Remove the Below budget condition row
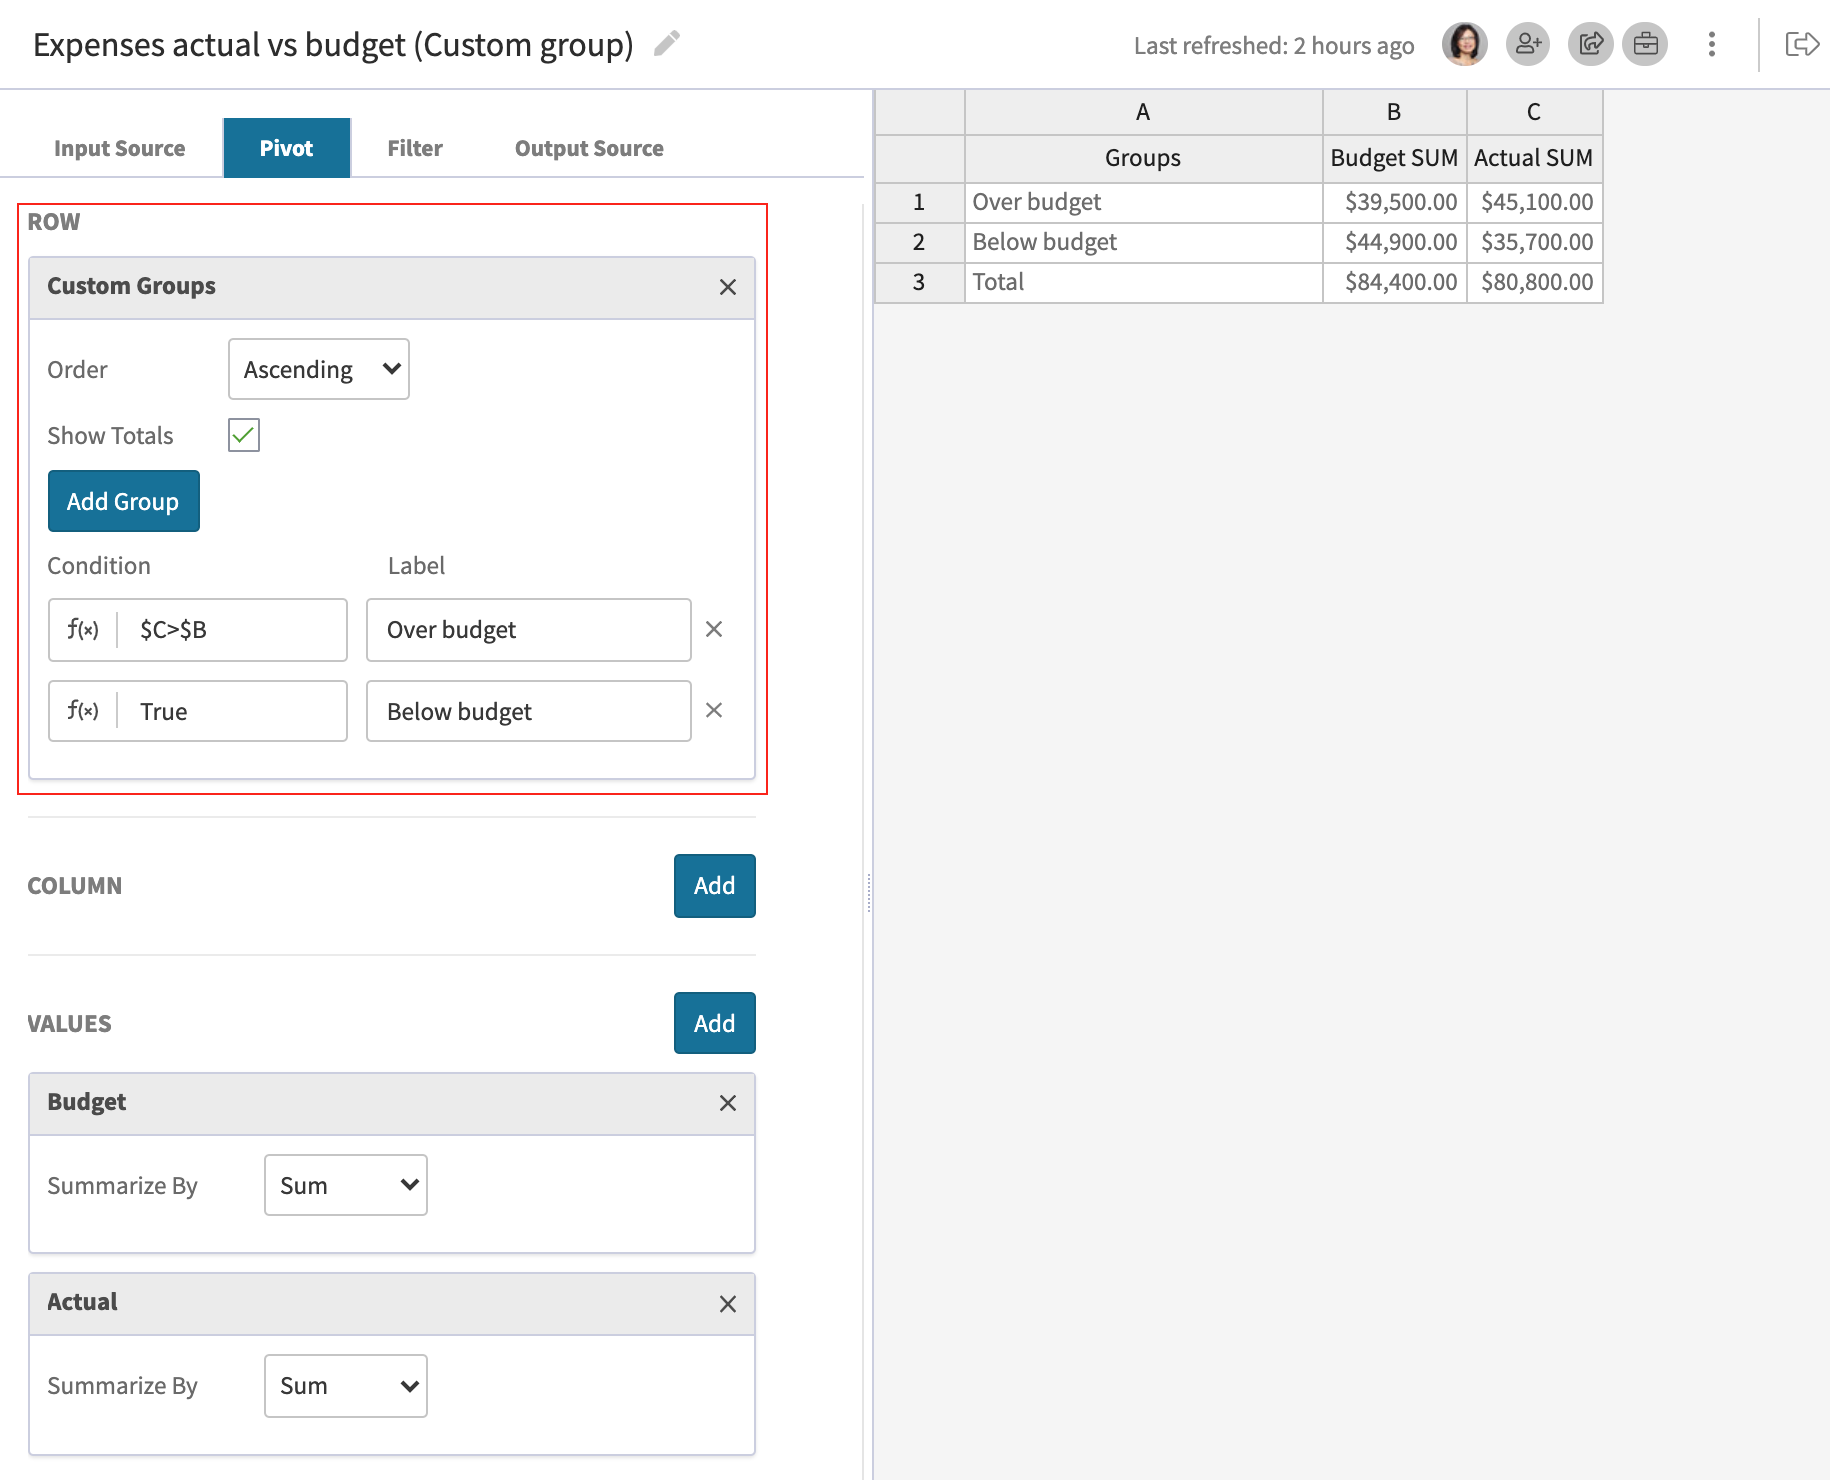Viewport: 1830px width, 1480px height. coord(714,711)
